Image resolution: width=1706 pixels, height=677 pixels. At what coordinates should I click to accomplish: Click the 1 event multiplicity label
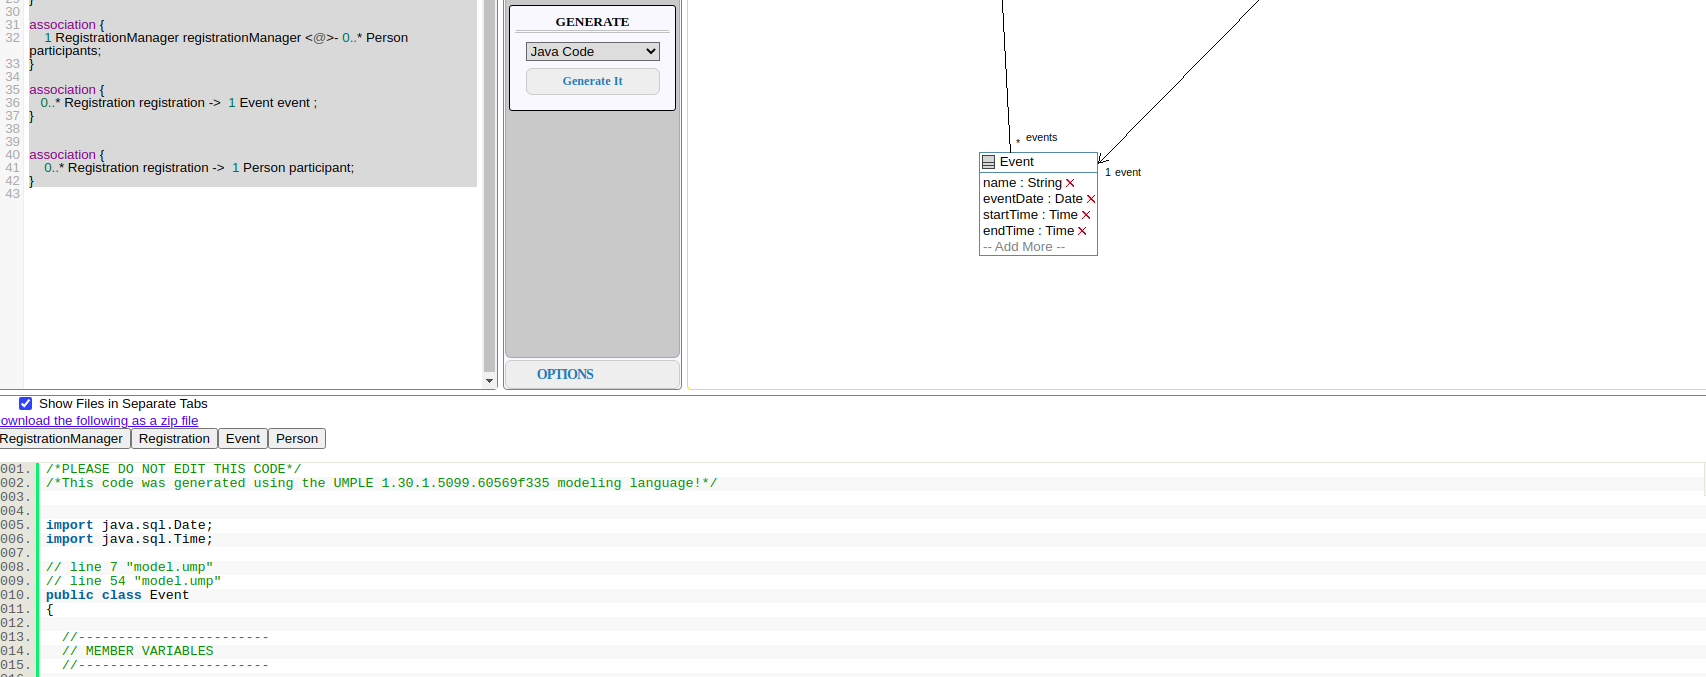pos(1123,173)
